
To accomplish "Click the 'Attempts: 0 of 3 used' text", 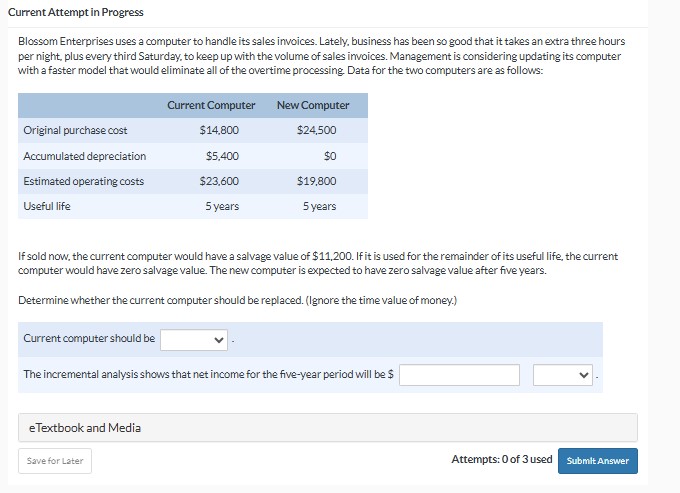I will (x=501, y=459).
